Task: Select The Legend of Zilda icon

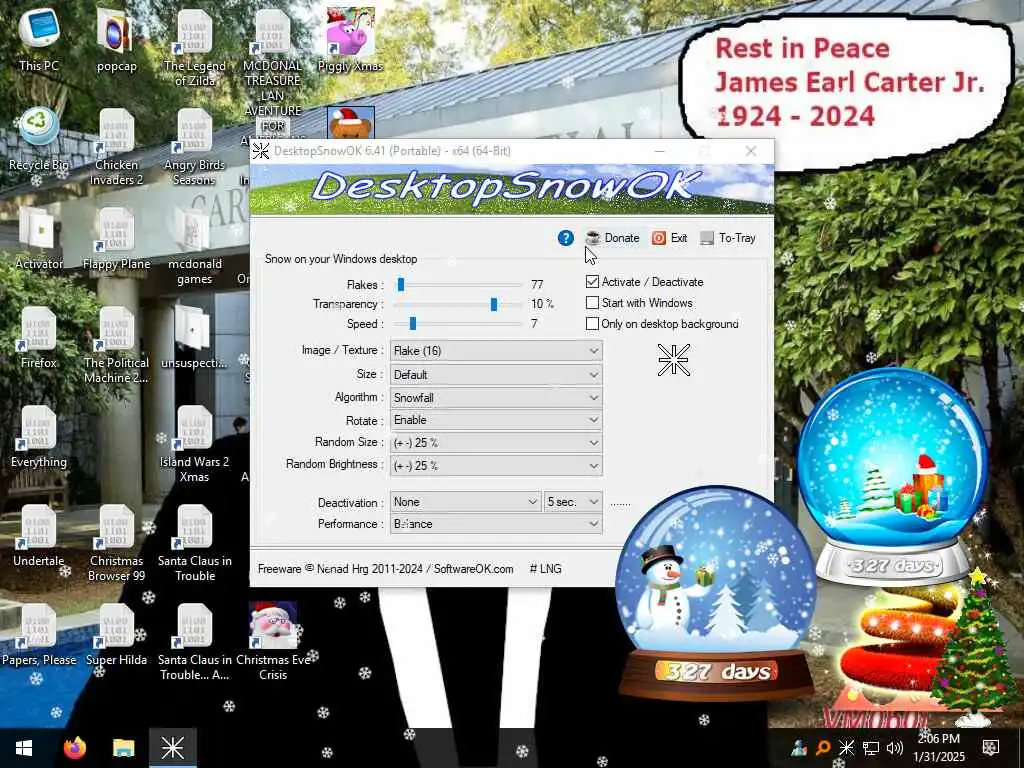Action: click(195, 48)
